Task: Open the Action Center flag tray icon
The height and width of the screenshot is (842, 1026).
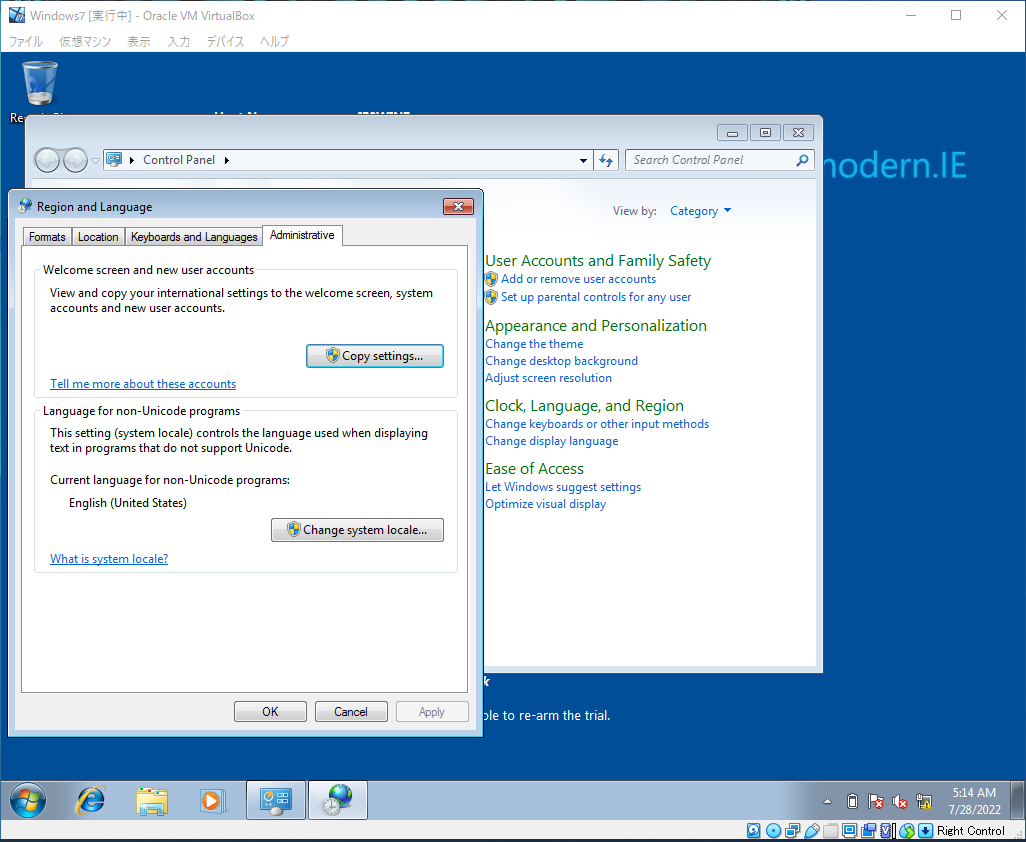Action: [876, 801]
